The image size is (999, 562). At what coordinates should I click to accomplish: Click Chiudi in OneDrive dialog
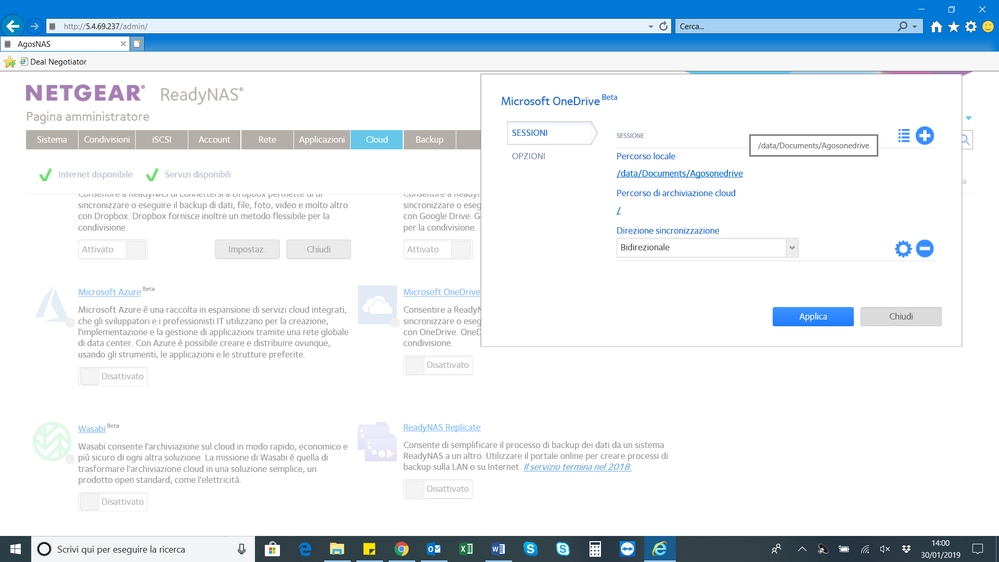[x=901, y=316]
